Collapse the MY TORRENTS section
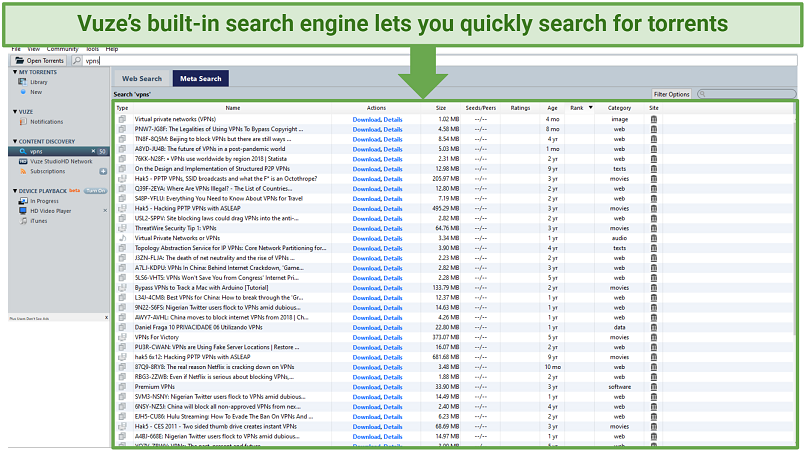Viewport: 806px width, 451px height. click(15, 72)
